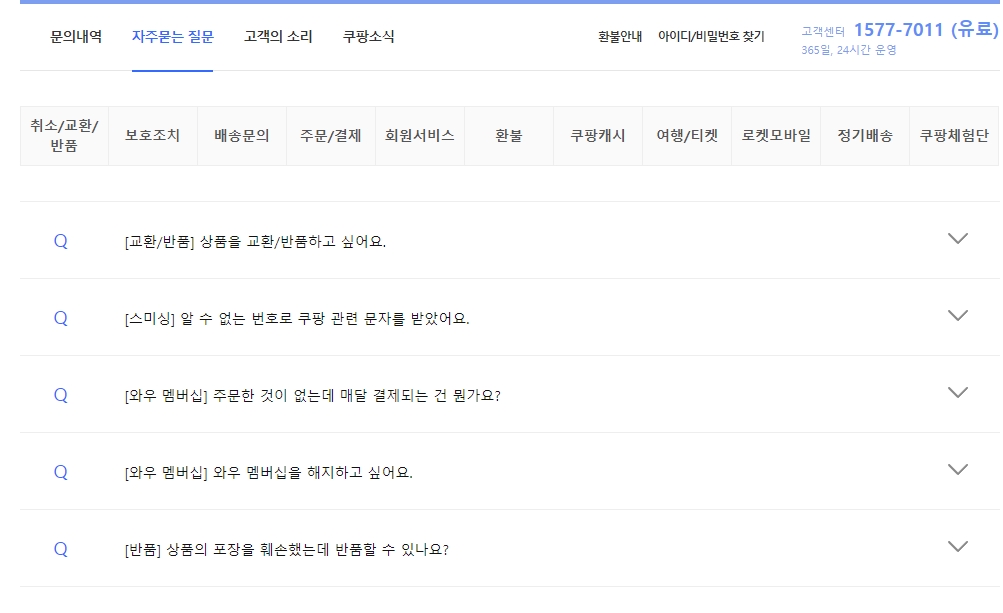Select the 취소/교환/반품 category
1003x613 pixels.
tap(63, 136)
